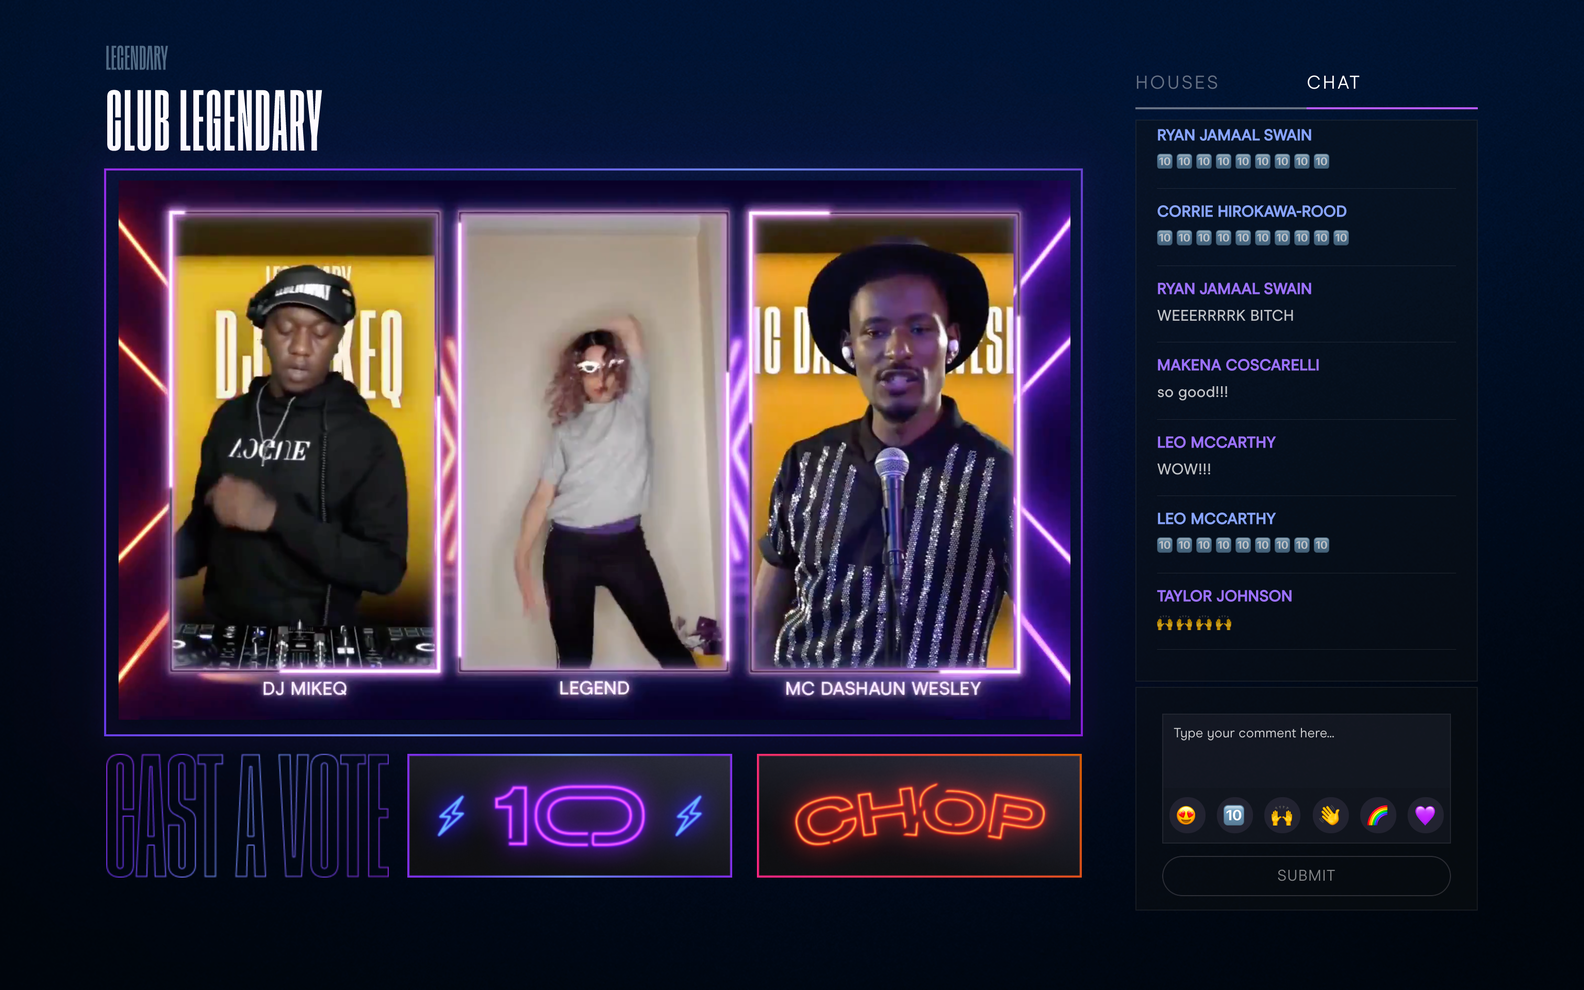1584x990 pixels.
Task: Open the Chat tab
Action: [1333, 83]
